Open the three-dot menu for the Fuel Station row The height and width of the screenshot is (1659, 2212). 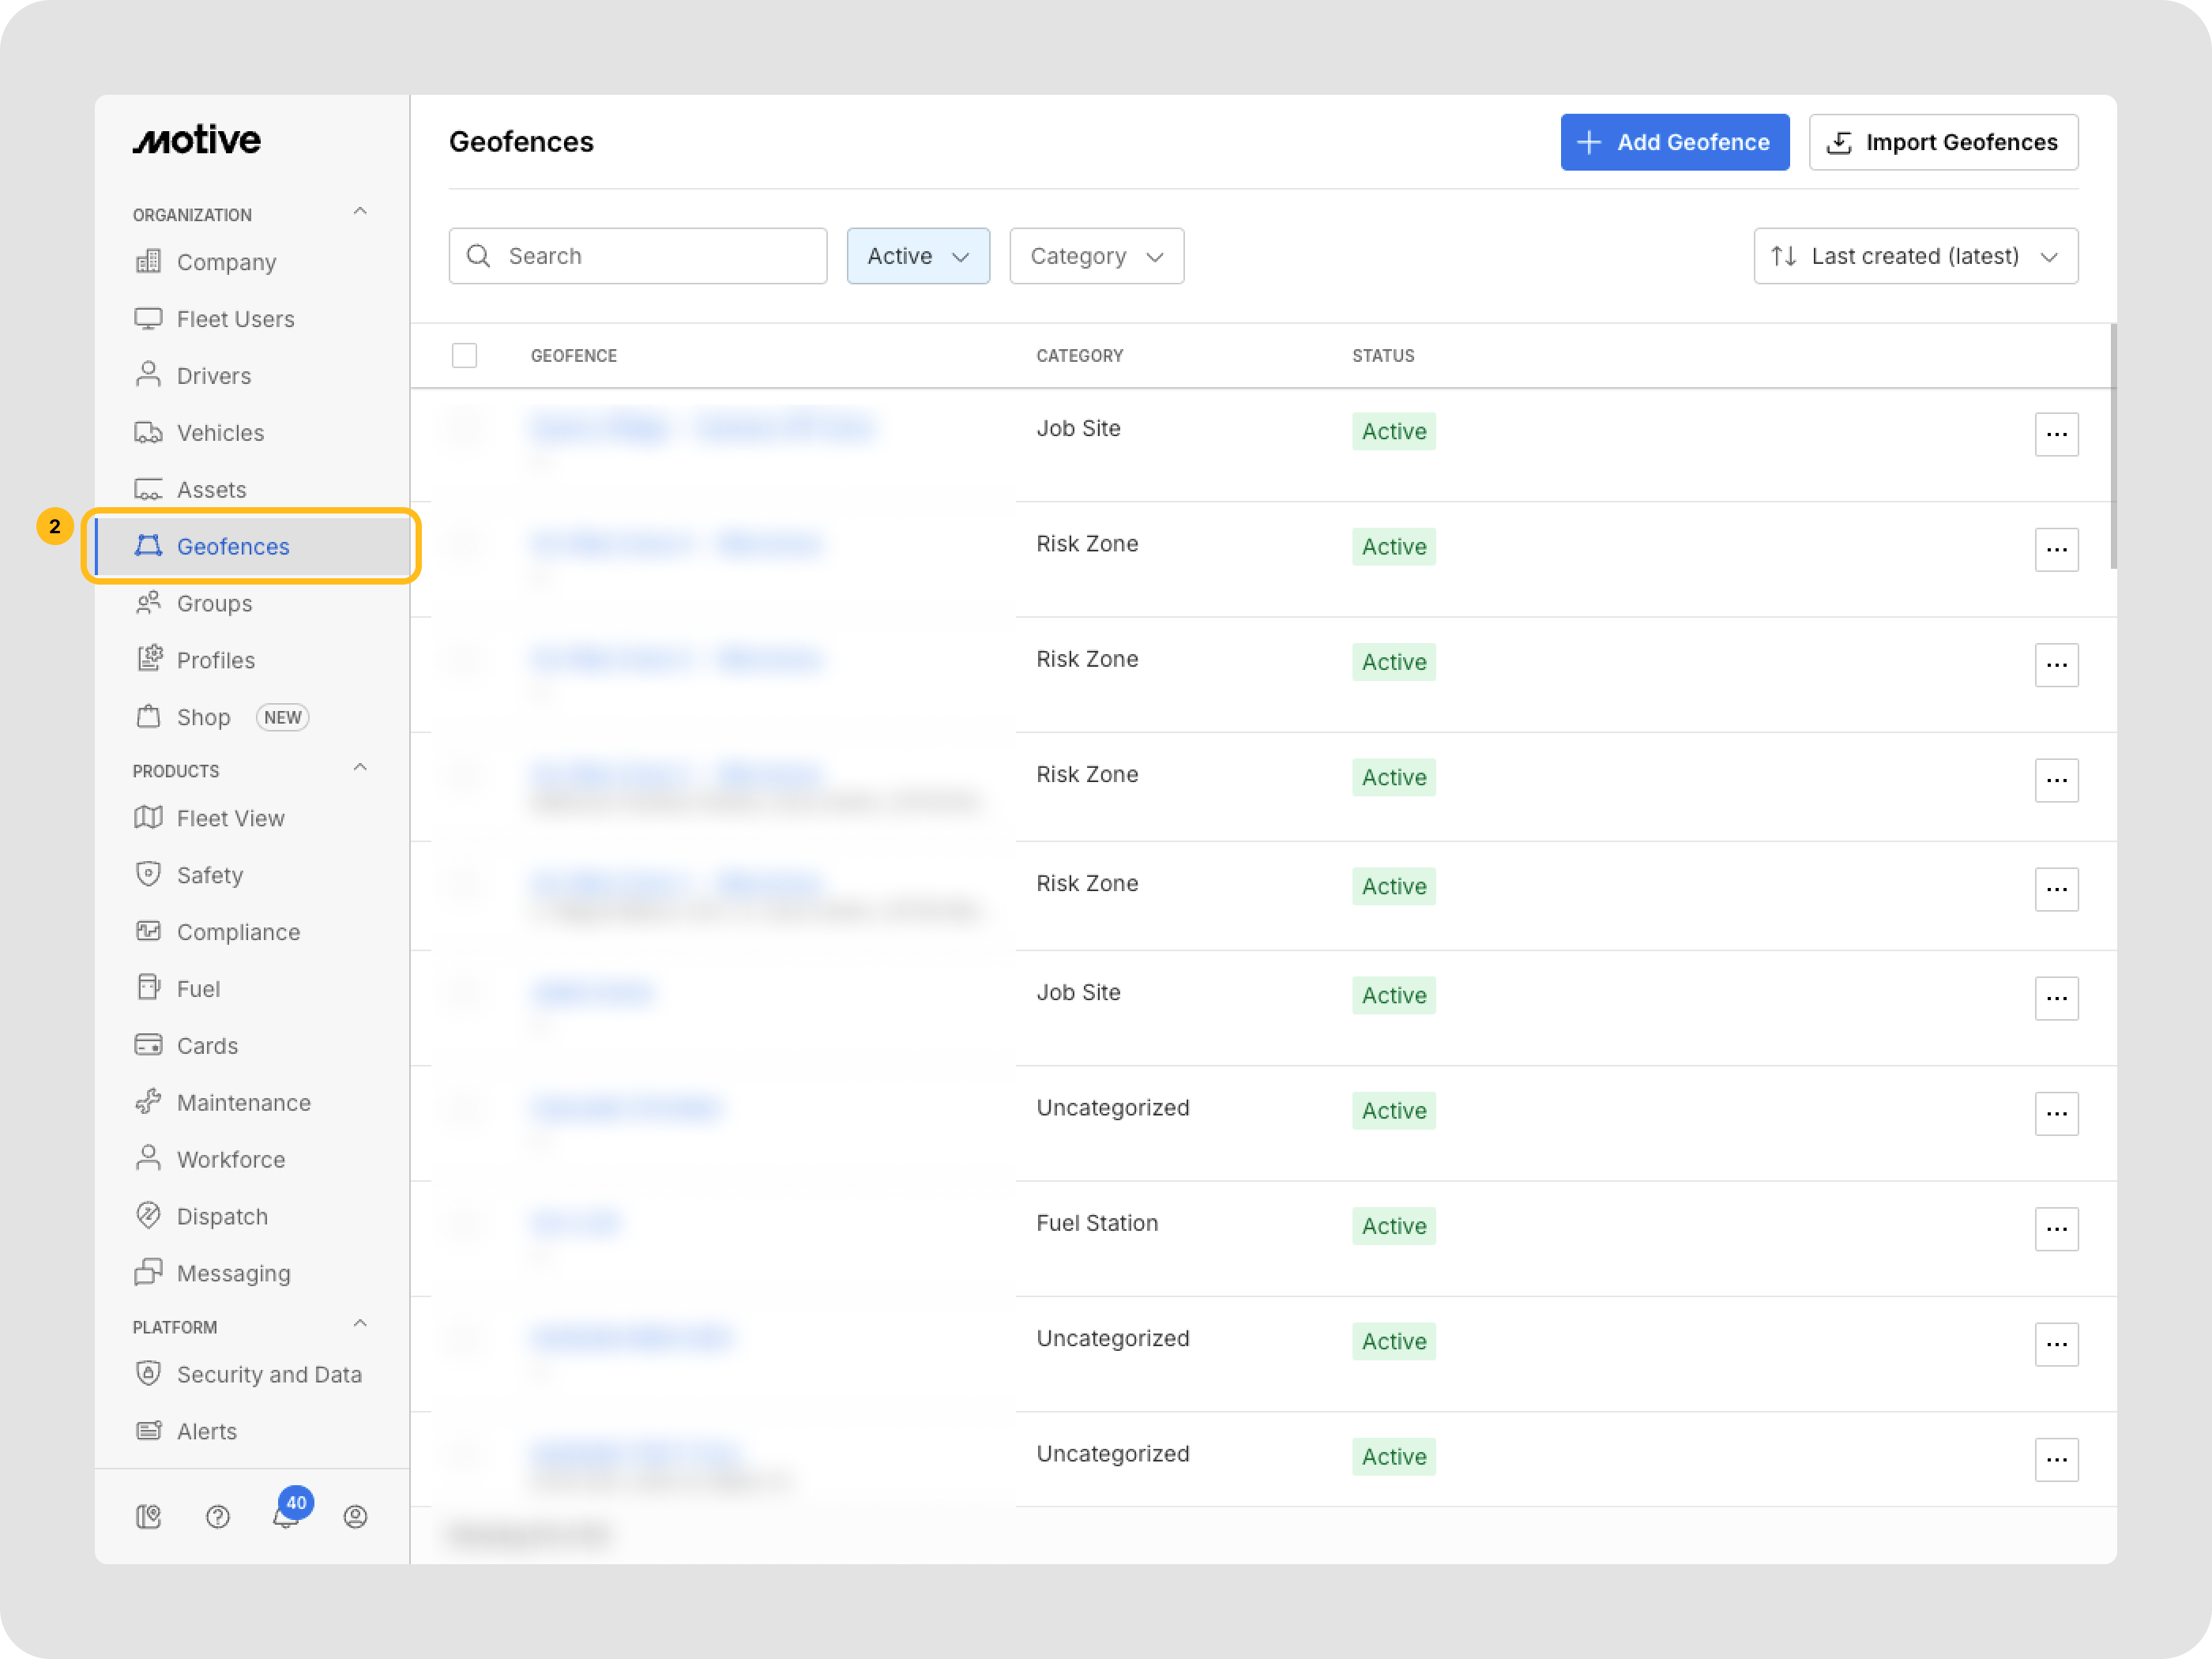2056,1228
